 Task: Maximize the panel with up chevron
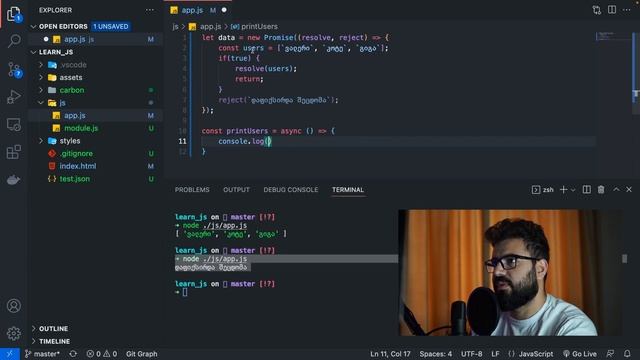tap(616, 189)
